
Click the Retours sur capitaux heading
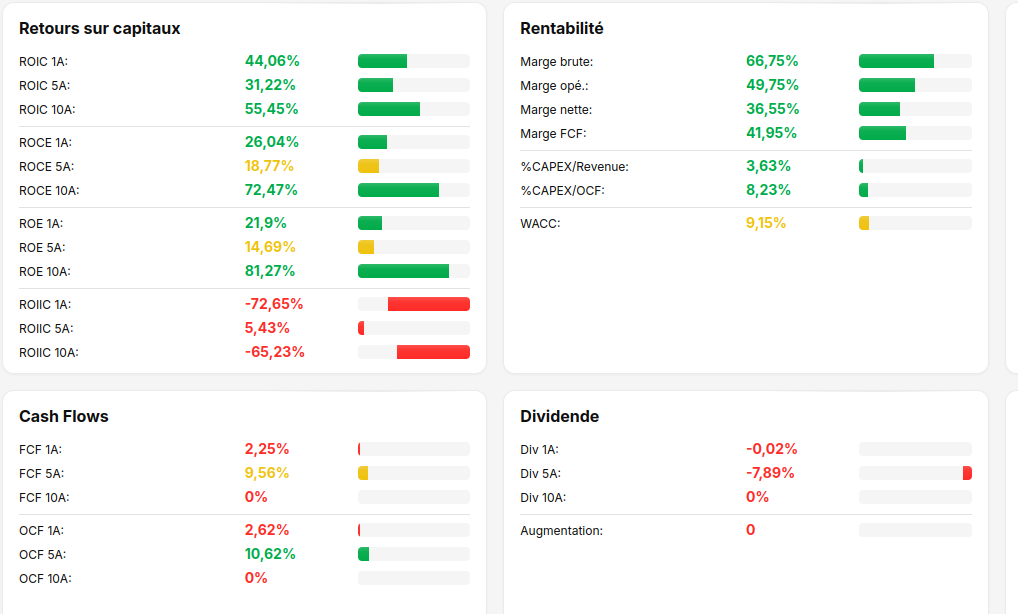(99, 29)
